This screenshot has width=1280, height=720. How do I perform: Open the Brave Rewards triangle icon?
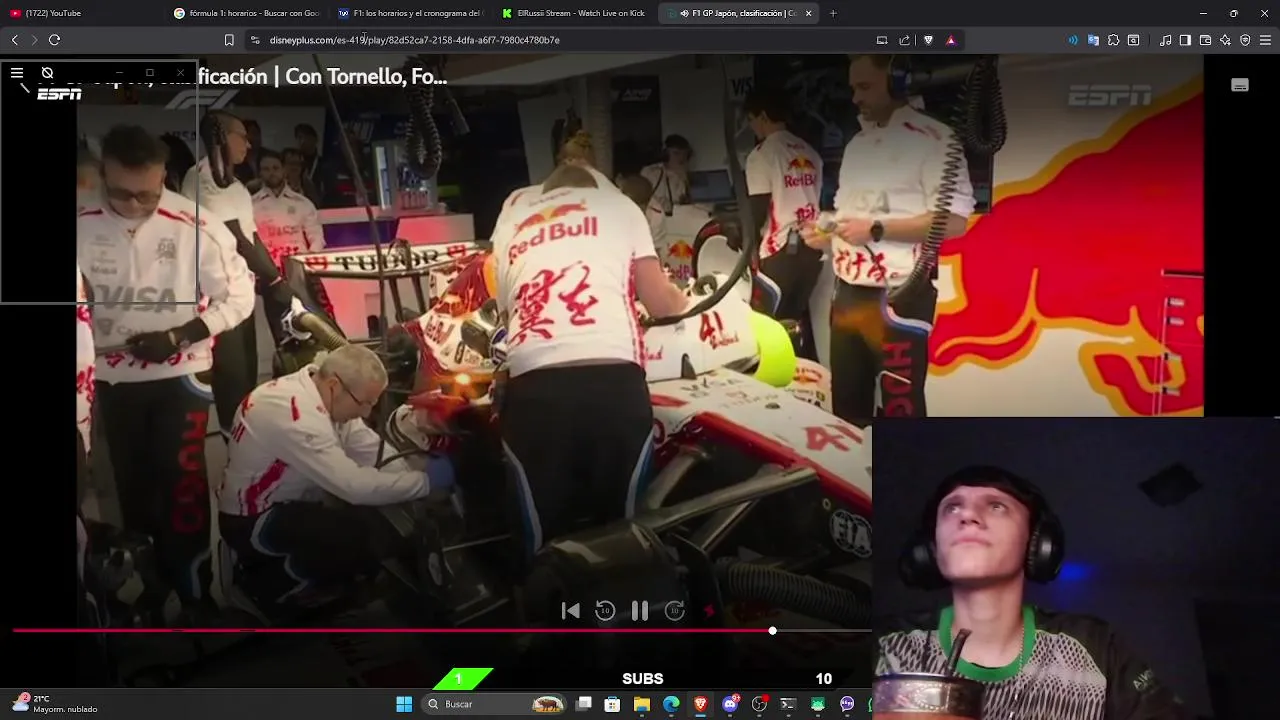950,40
